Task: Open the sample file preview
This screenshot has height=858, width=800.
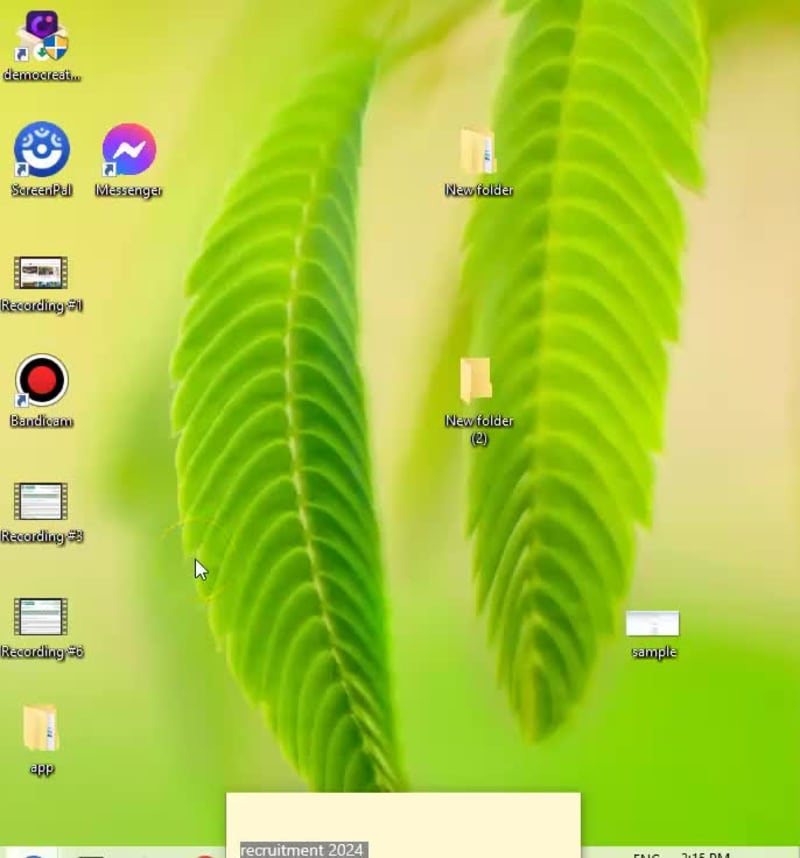Action: 652,622
